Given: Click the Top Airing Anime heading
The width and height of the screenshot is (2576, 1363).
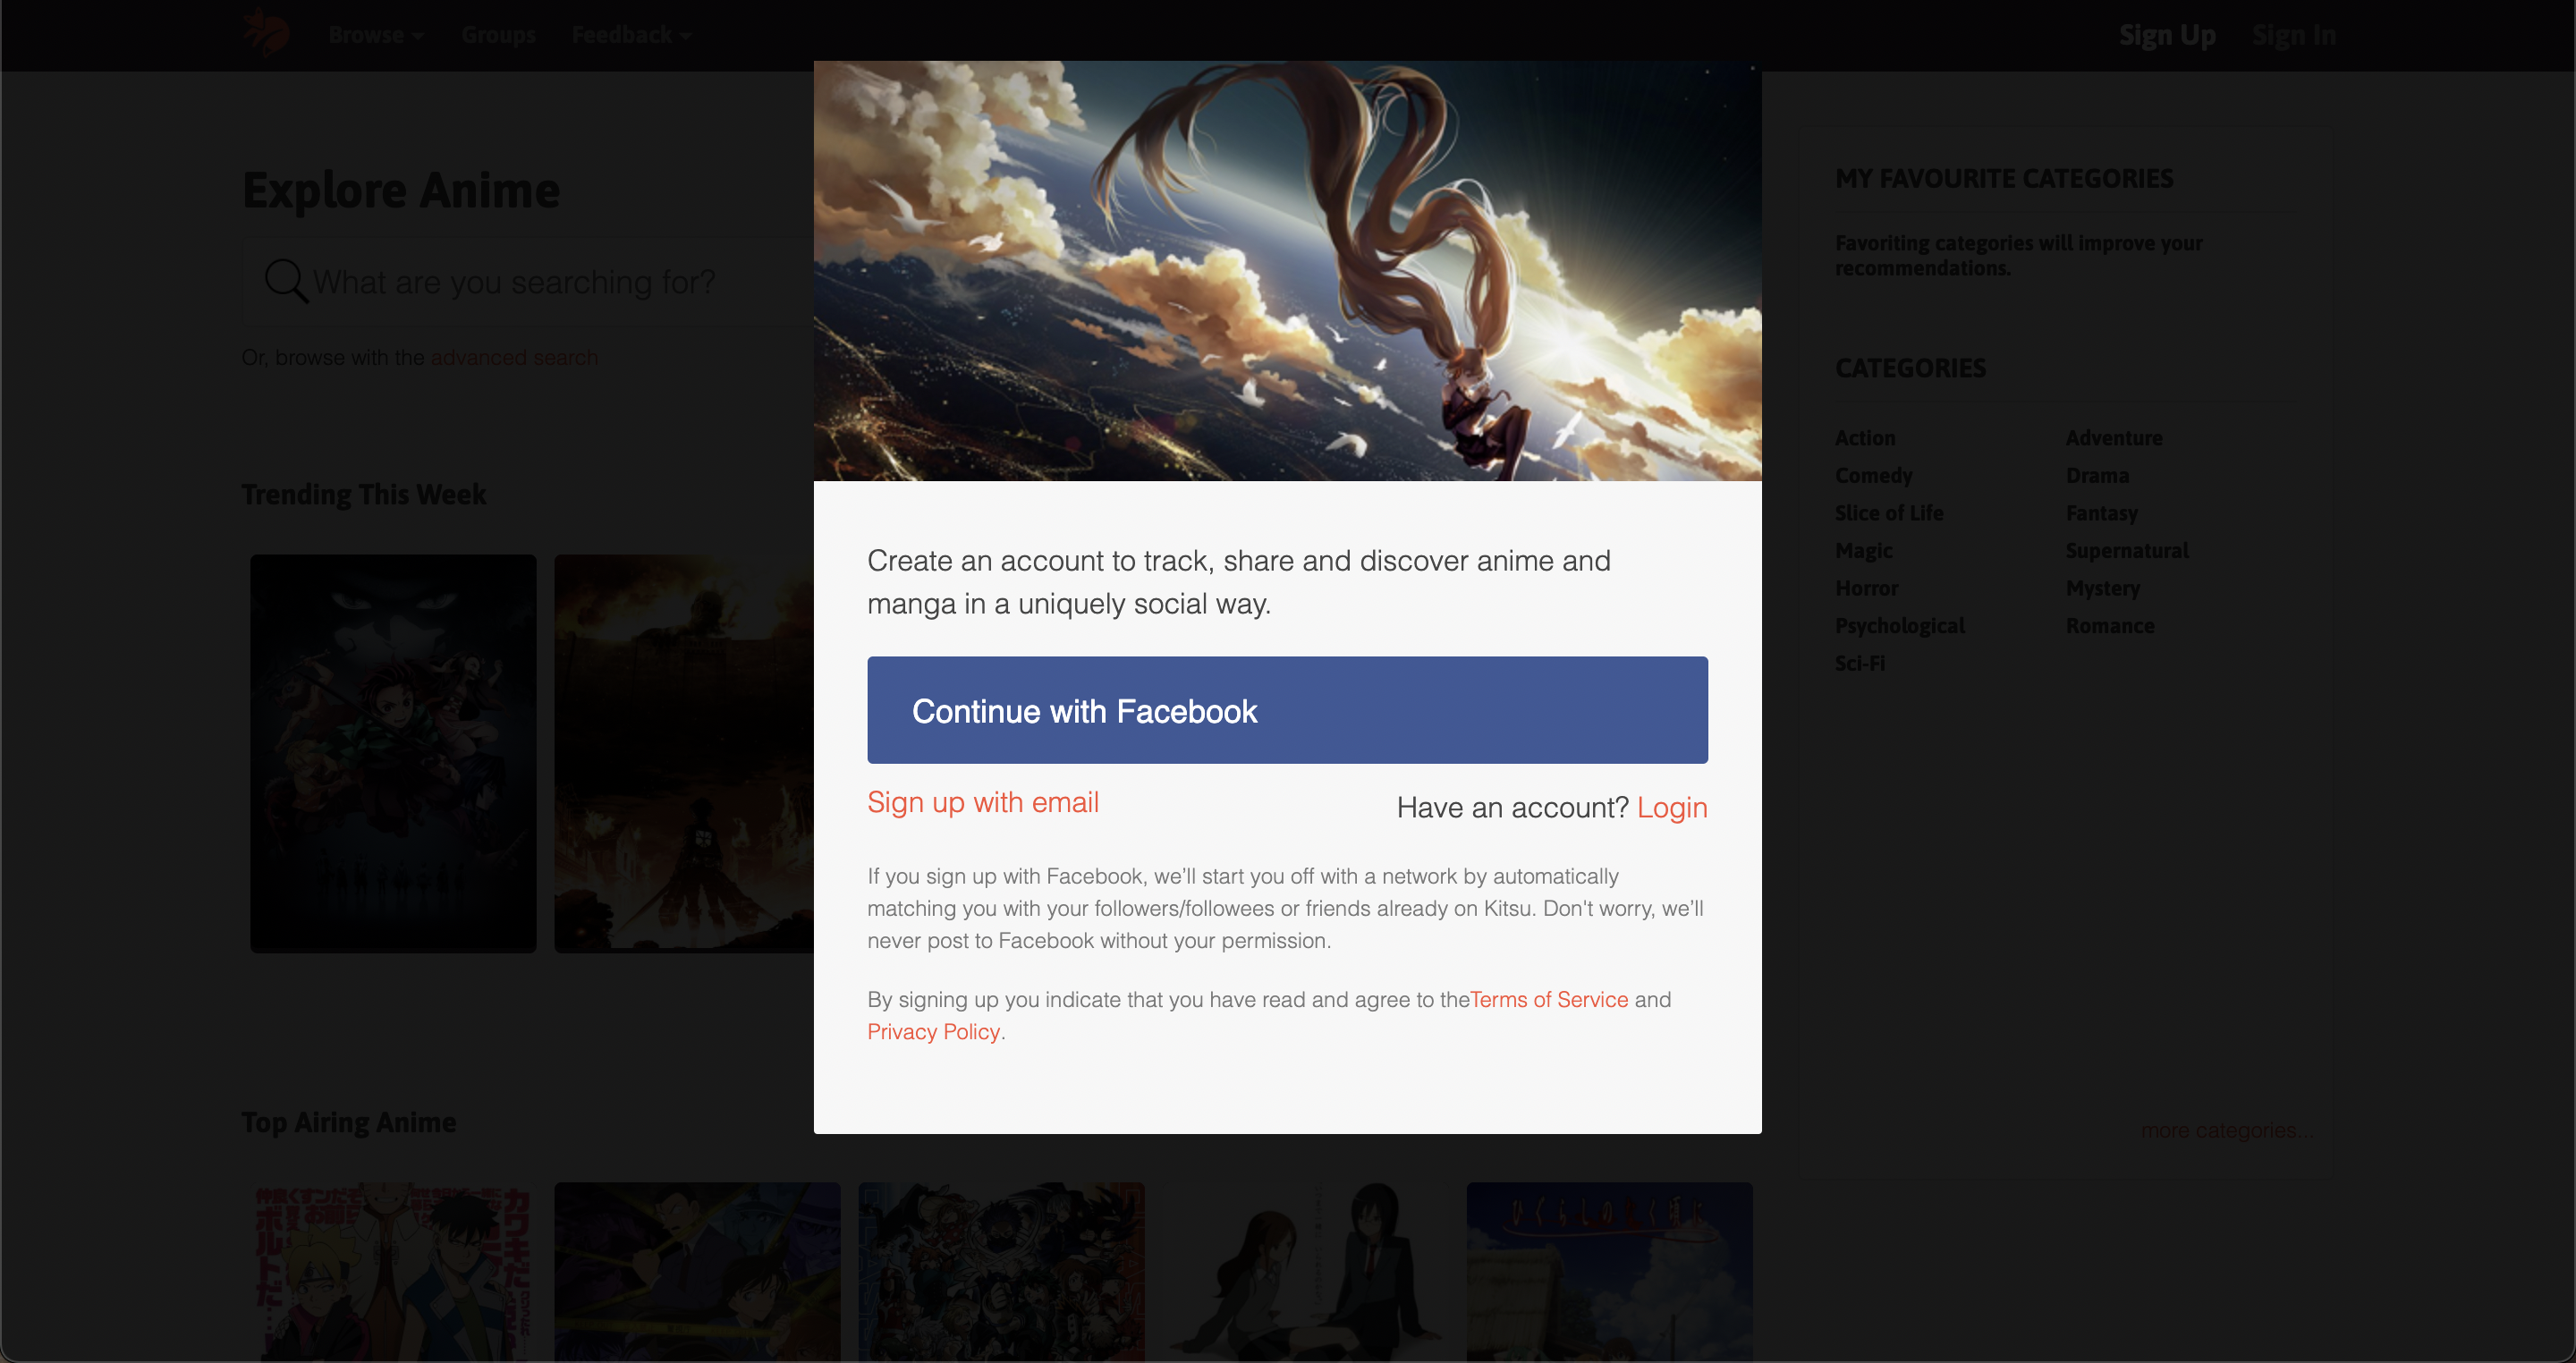Looking at the screenshot, I should tap(348, 1122).
